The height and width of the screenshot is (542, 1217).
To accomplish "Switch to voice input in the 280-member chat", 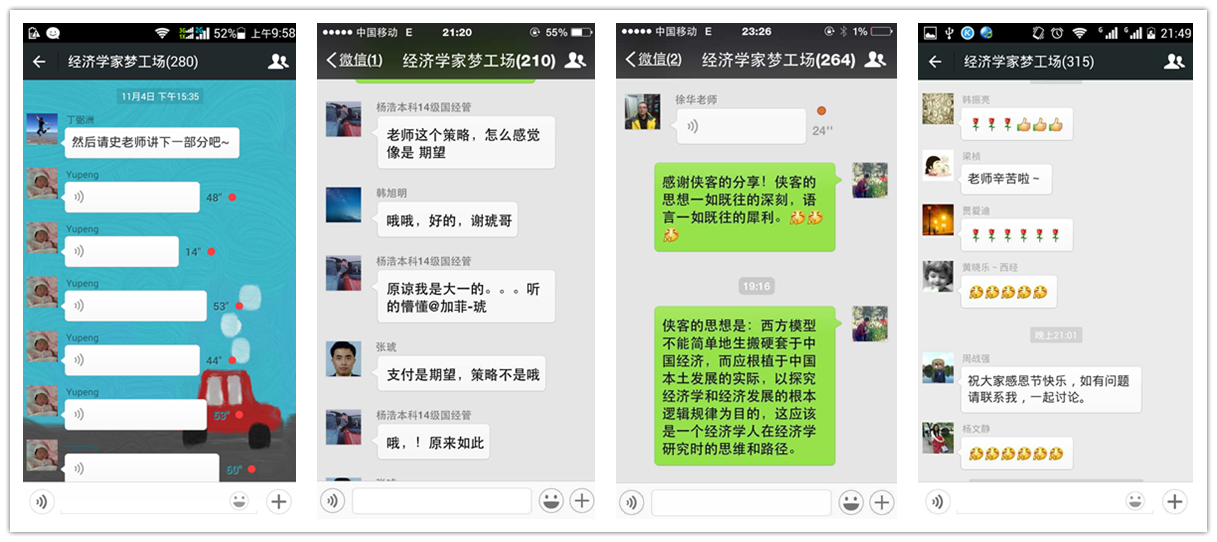I will [41, 501].
